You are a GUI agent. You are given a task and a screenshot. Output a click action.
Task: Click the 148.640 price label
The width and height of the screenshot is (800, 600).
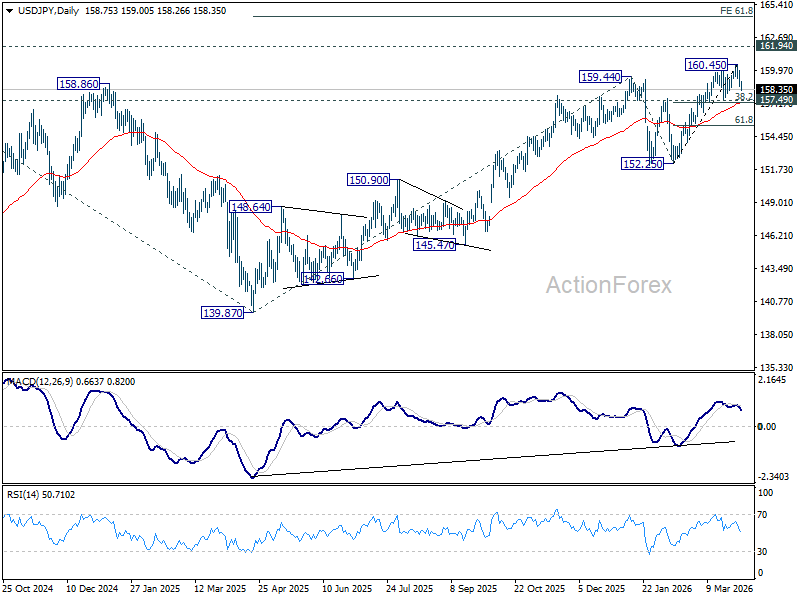[251, 207]
